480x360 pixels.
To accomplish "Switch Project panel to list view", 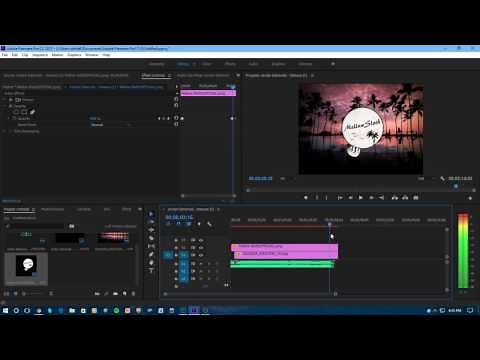I will coord(6,294).
